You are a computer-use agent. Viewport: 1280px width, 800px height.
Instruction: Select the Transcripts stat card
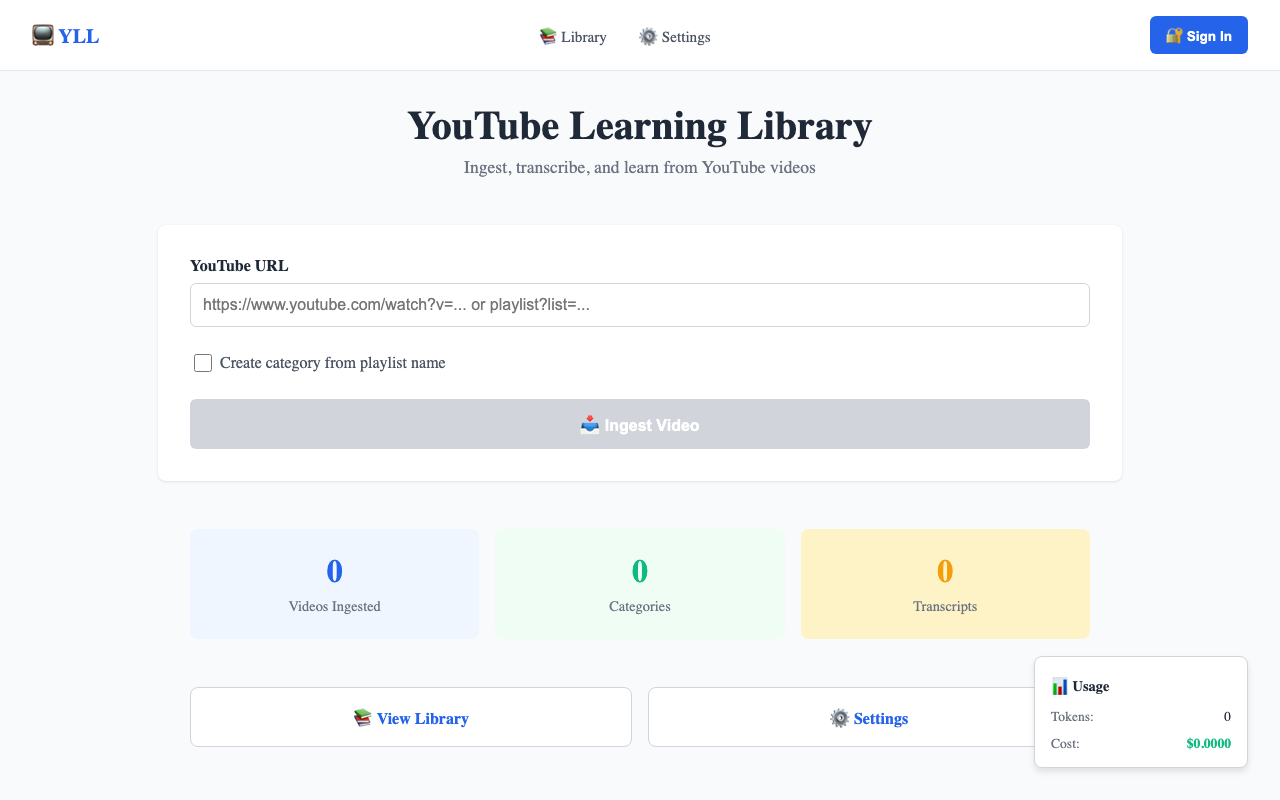coord(945,584)
